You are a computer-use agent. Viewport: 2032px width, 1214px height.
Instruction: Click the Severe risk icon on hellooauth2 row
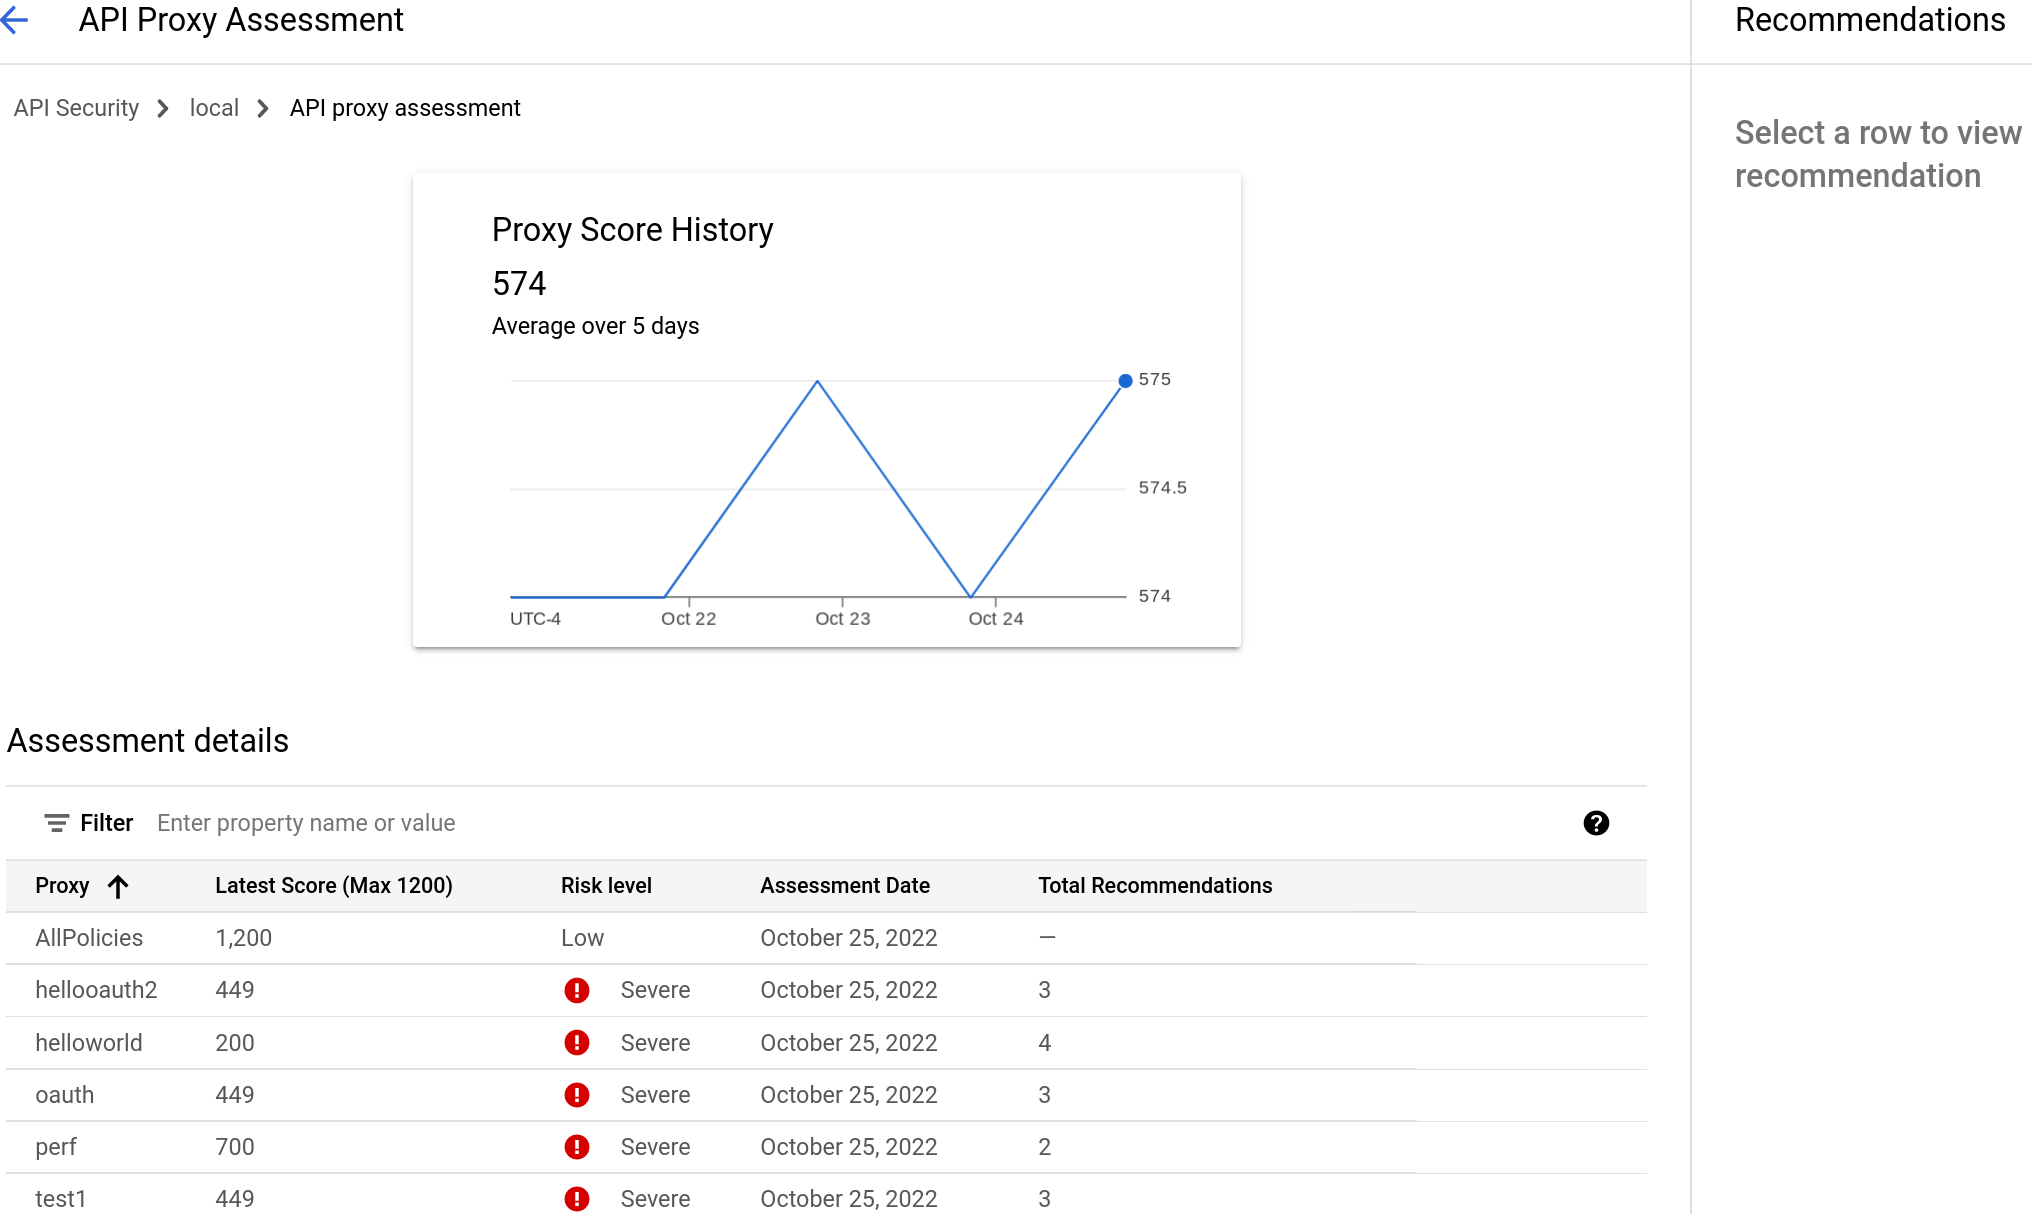coord(577,990)
